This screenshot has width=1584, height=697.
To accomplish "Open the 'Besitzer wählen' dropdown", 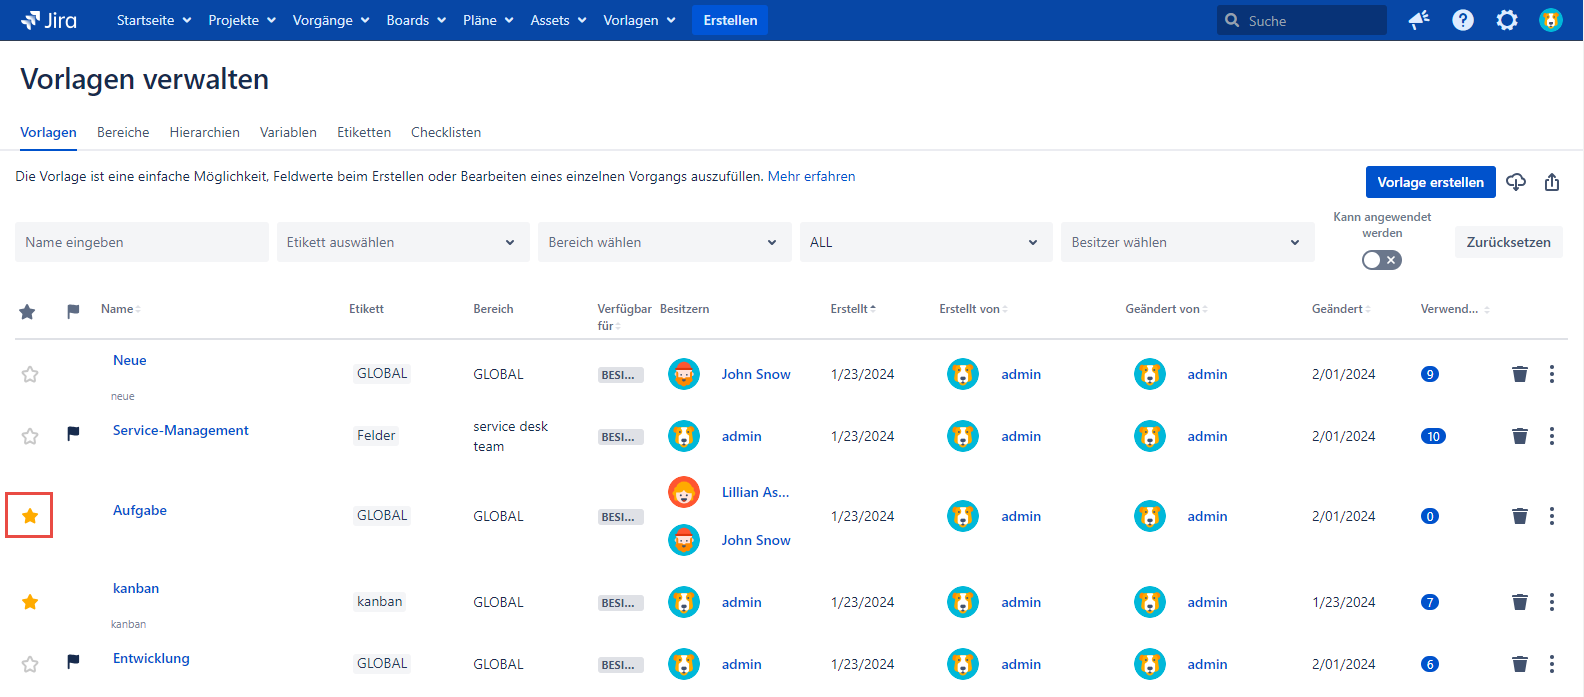I will pyautogui.click(x=1187, y=242).
